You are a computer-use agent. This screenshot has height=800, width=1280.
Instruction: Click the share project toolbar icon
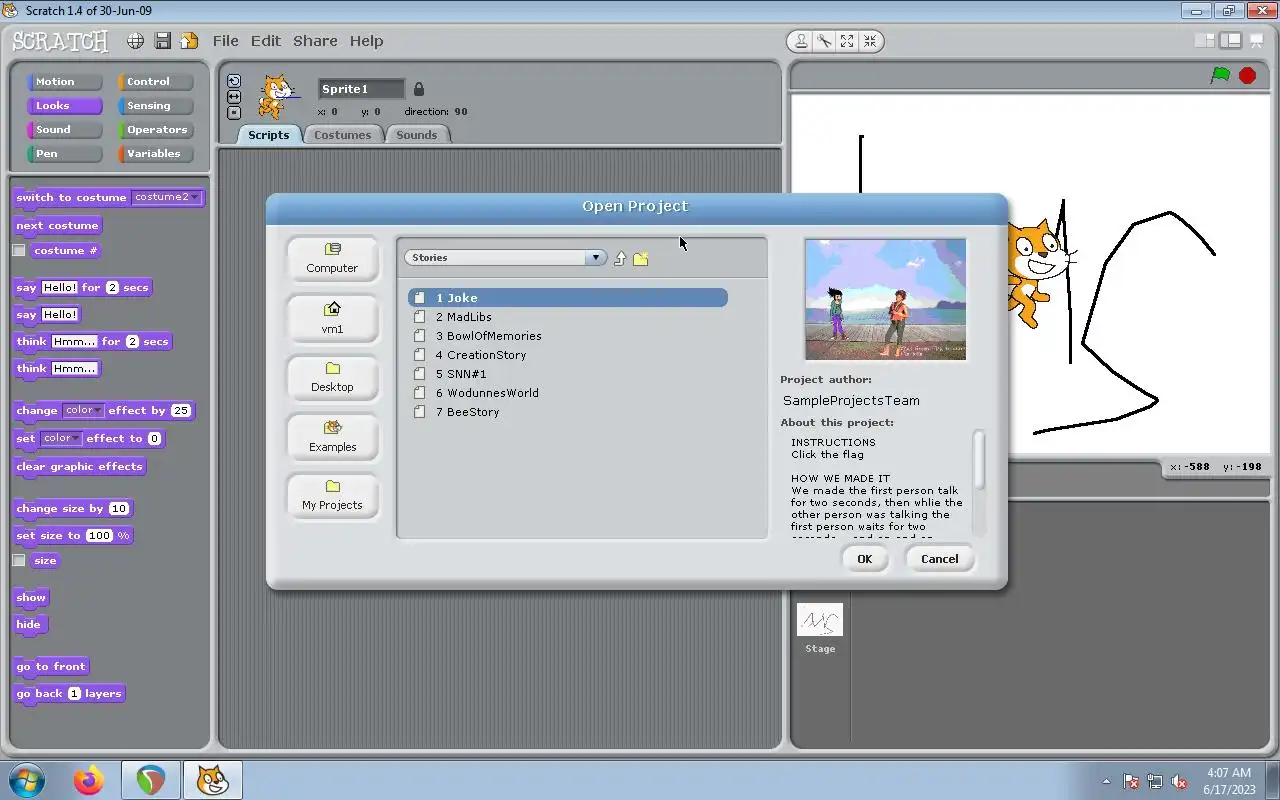189,41
